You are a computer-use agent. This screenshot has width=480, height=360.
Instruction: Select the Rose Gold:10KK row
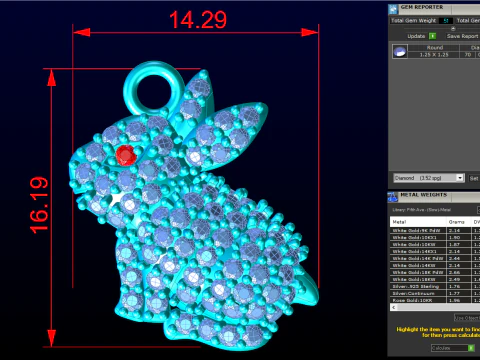tap(435, 300)
